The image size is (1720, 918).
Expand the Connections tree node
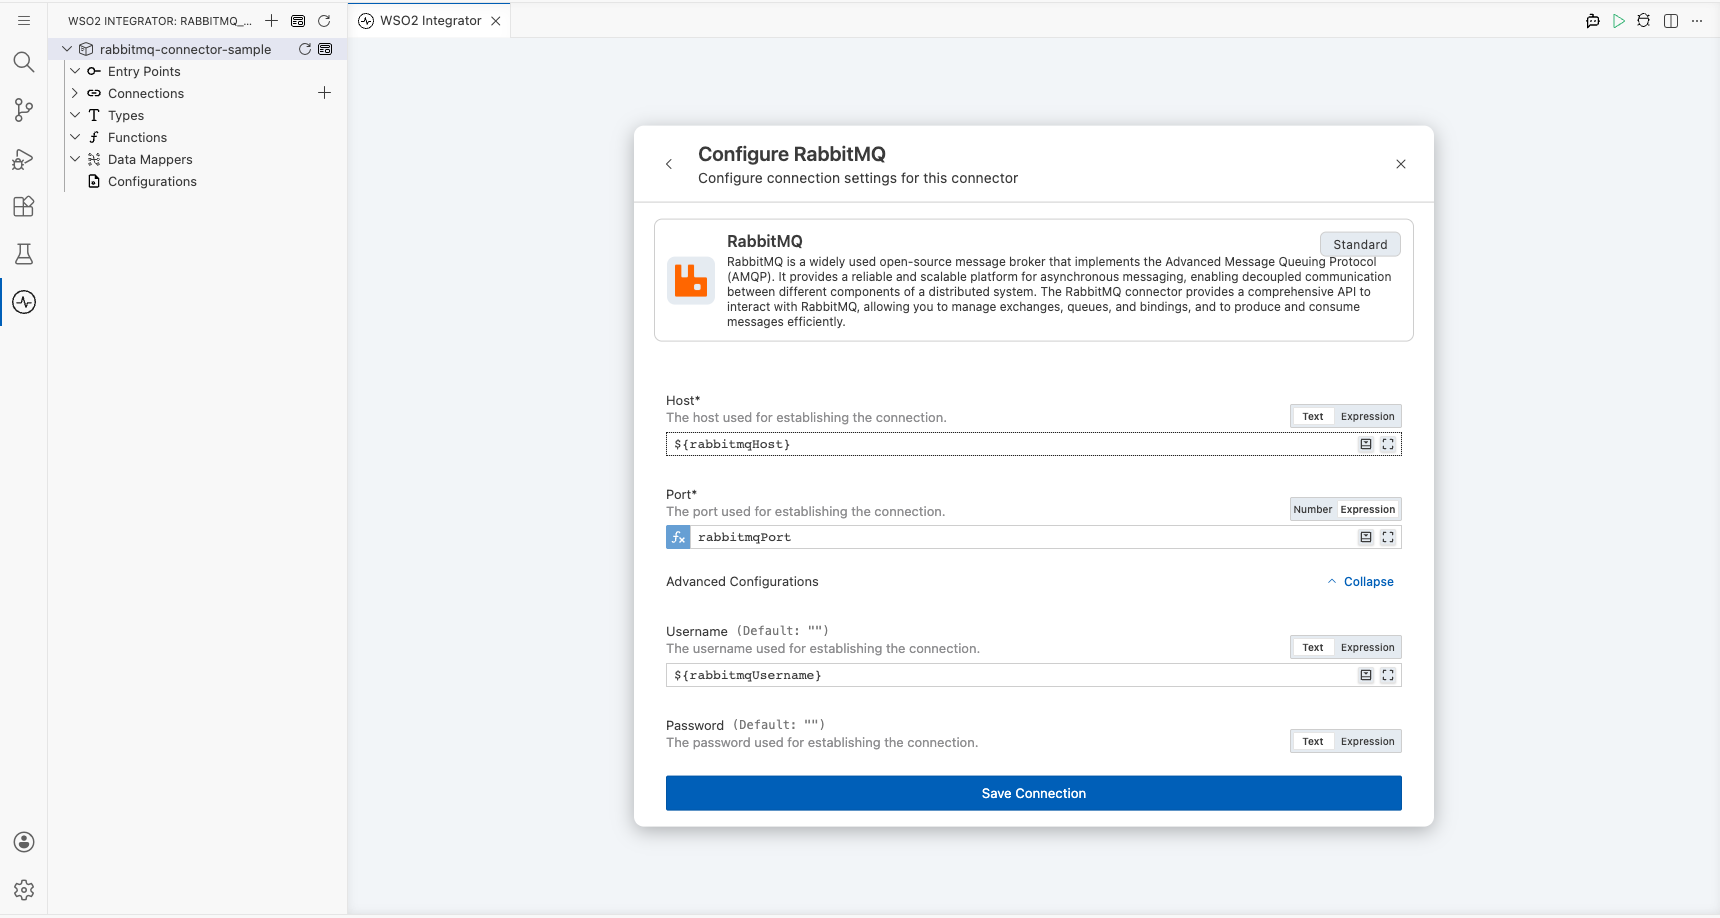click(x=75, y=93)
